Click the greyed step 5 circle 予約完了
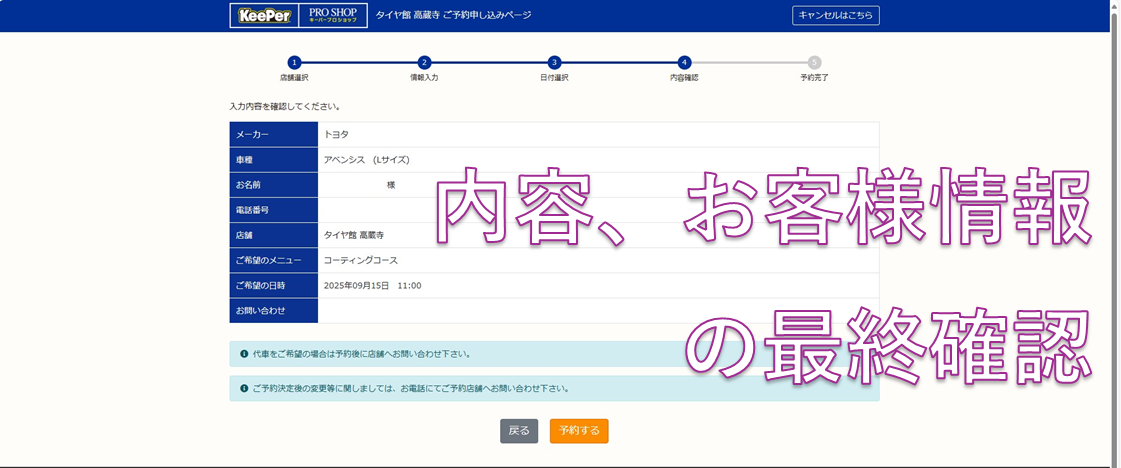This screenshot has height=468, width=1121. [x=814, y=62]
